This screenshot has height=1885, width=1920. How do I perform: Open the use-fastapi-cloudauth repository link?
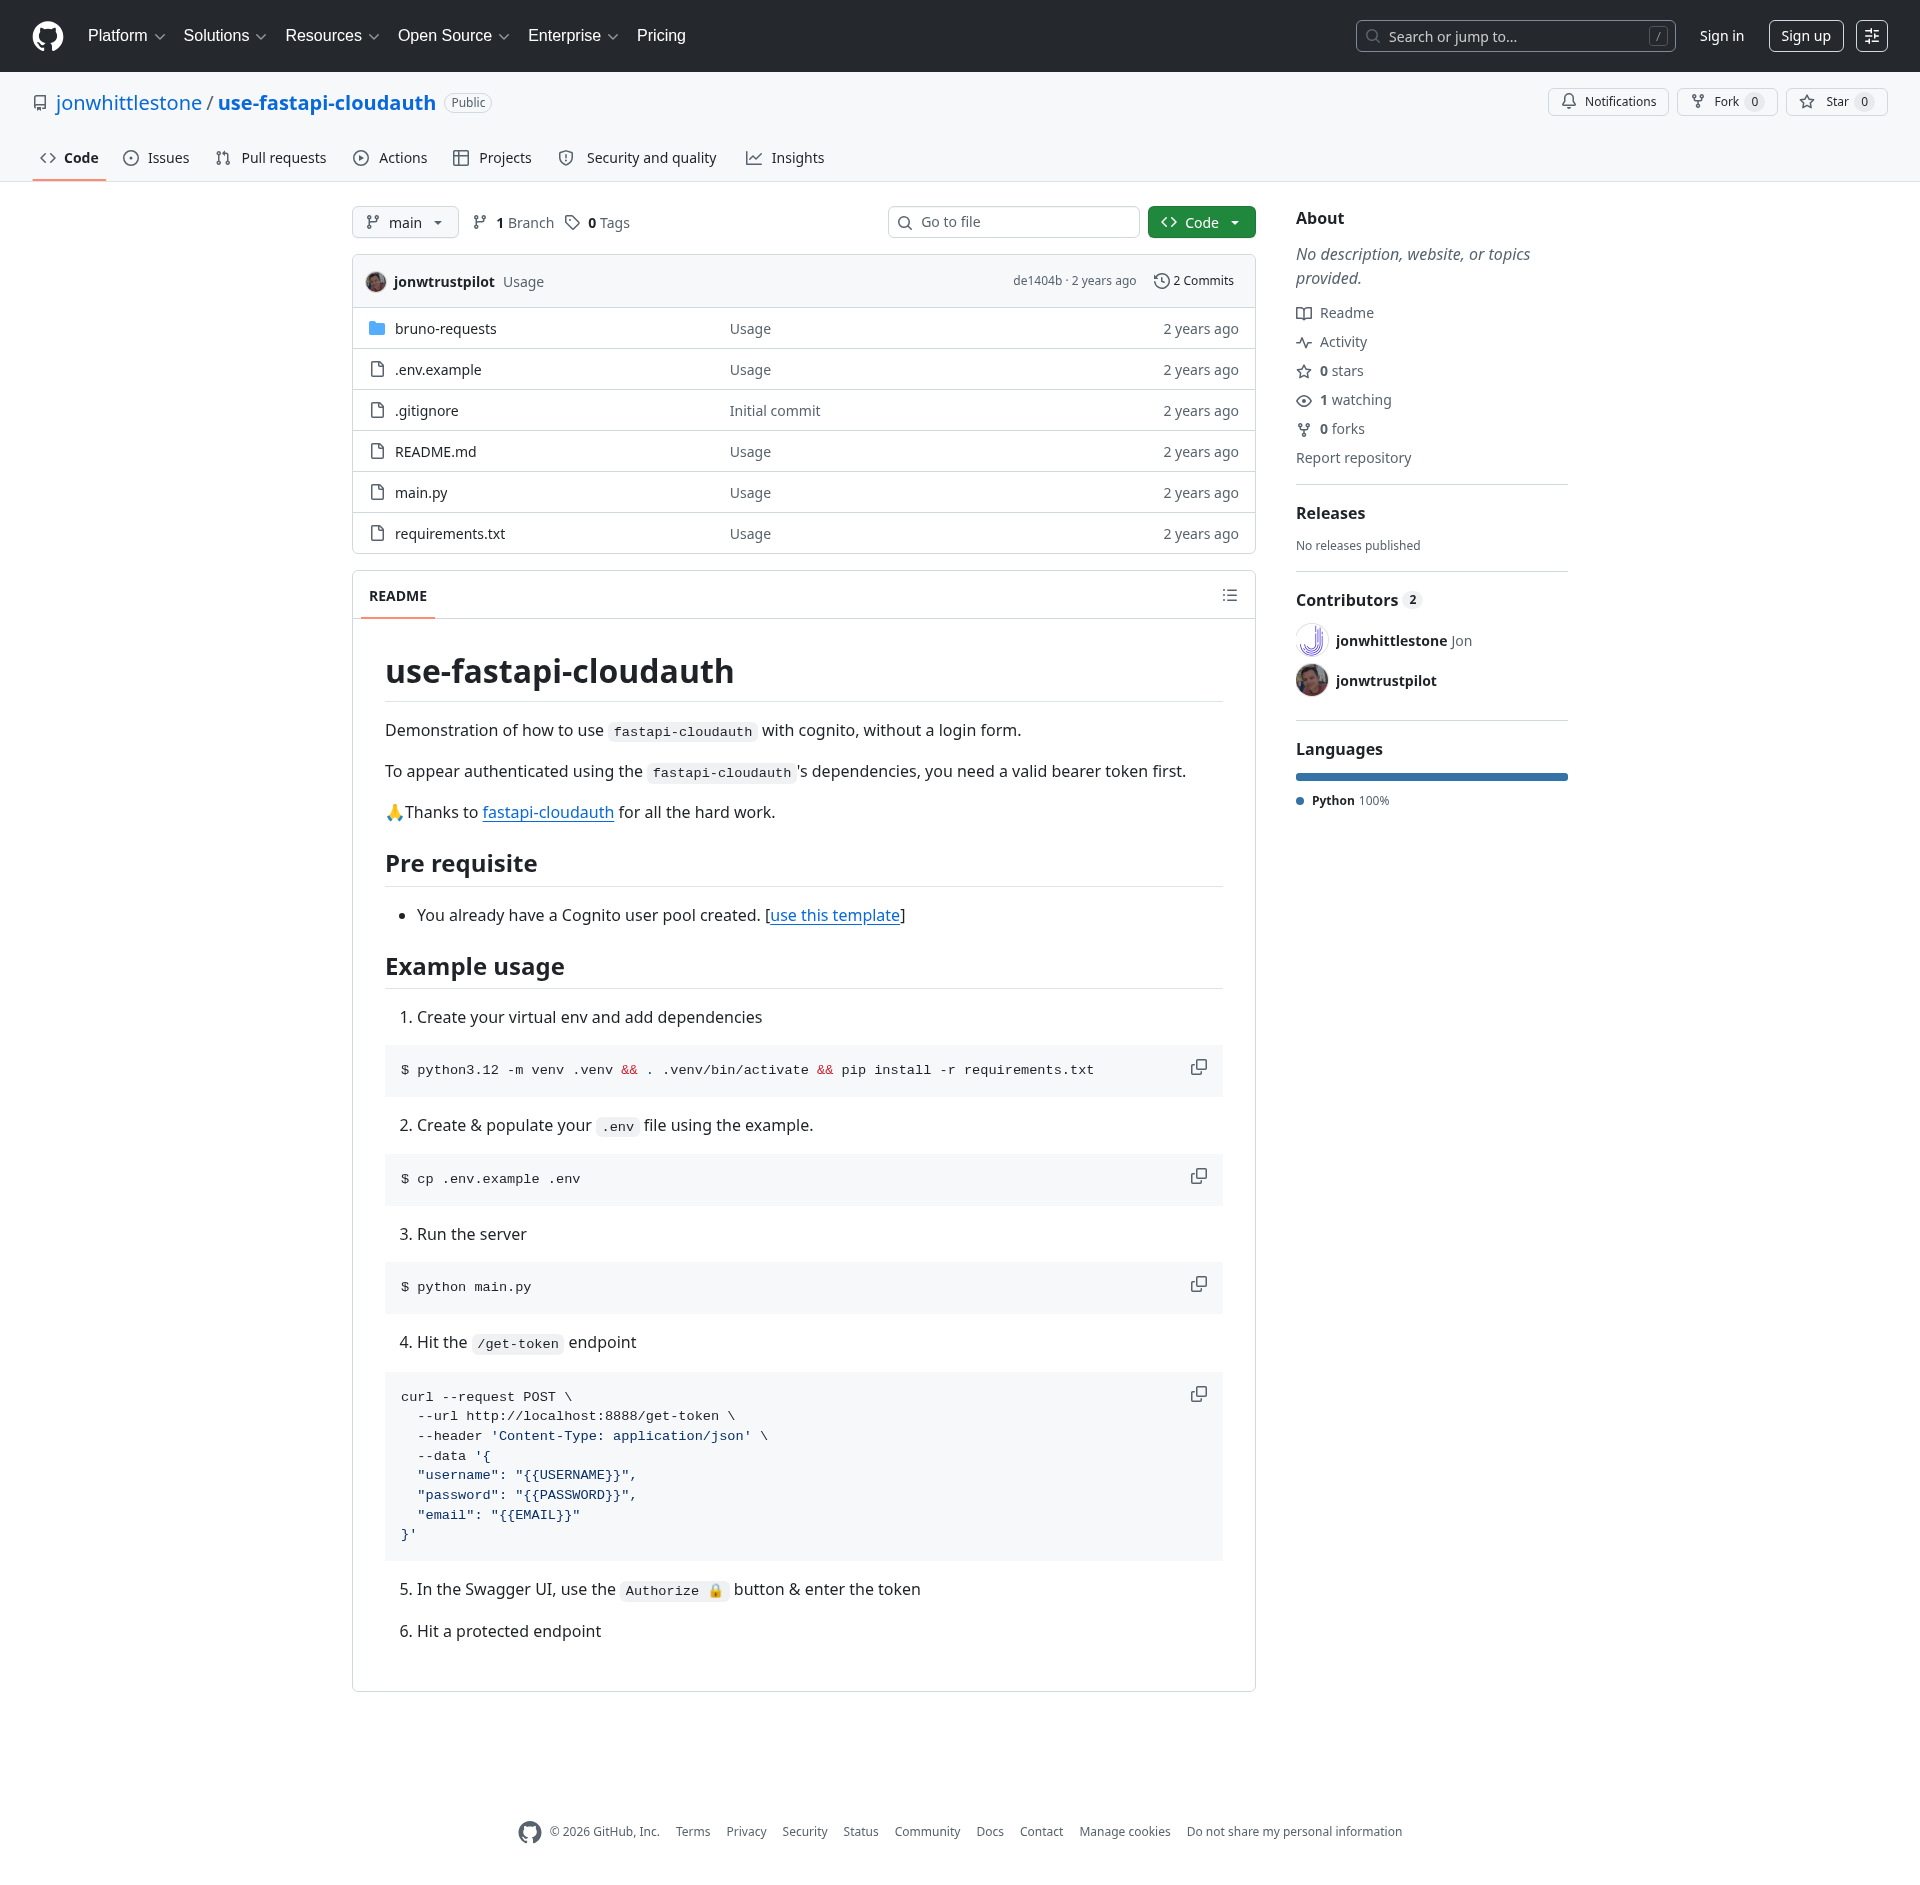pos(327,103)
